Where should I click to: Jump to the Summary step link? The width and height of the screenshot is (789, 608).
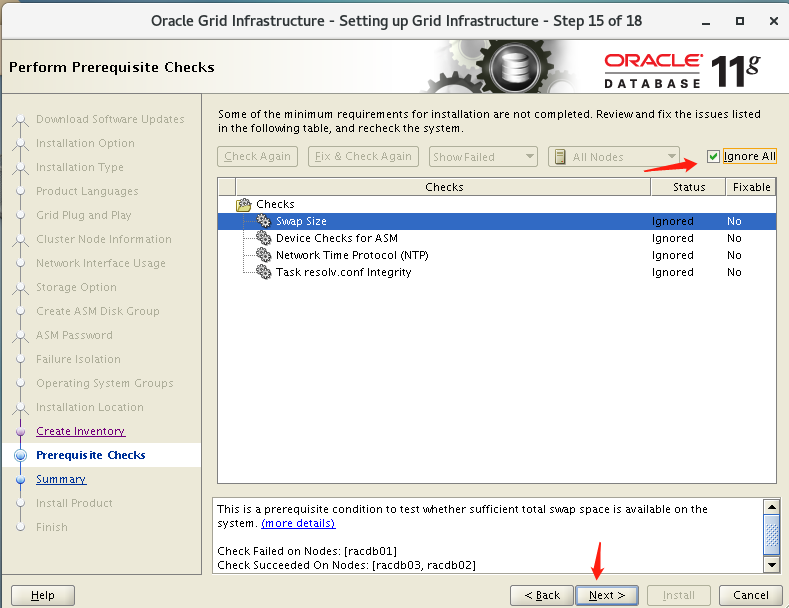[61, 480]
